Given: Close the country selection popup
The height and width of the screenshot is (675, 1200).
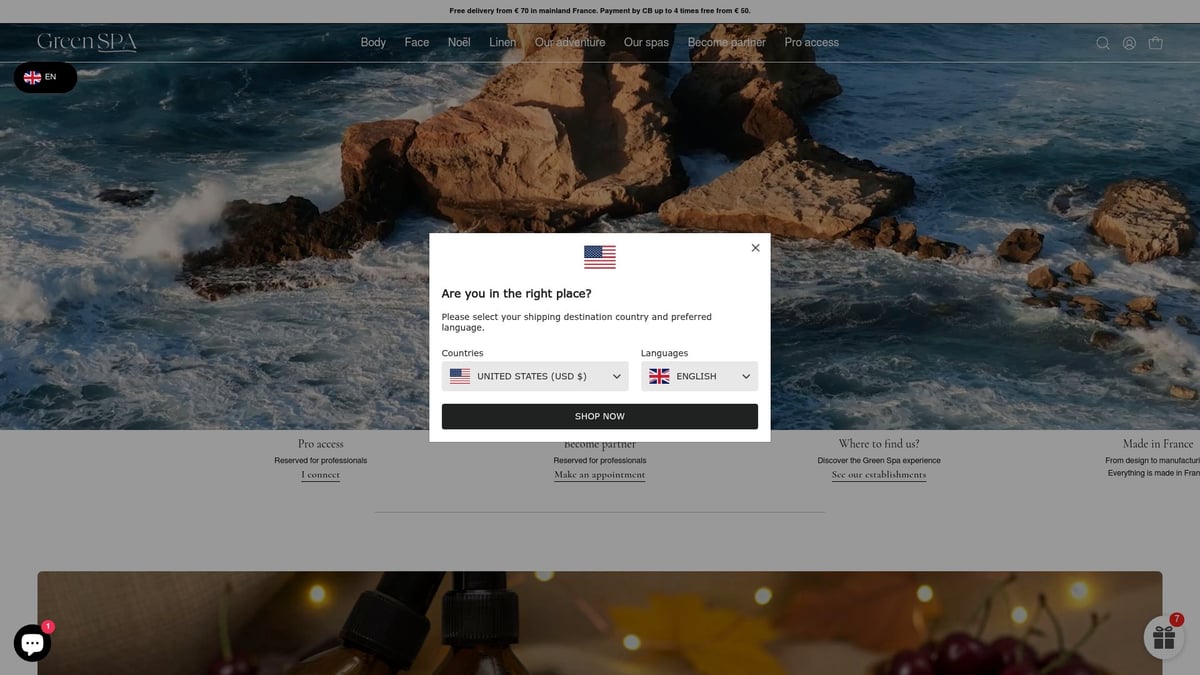Looking at the screenshot, I should [755, 248].
